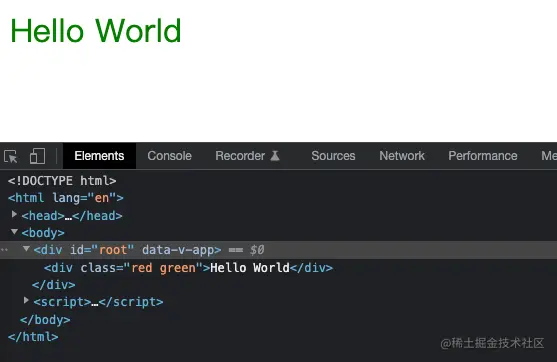Click the Hello World text node in DOM
The image size is (557, 362).
tap(250, 268)
